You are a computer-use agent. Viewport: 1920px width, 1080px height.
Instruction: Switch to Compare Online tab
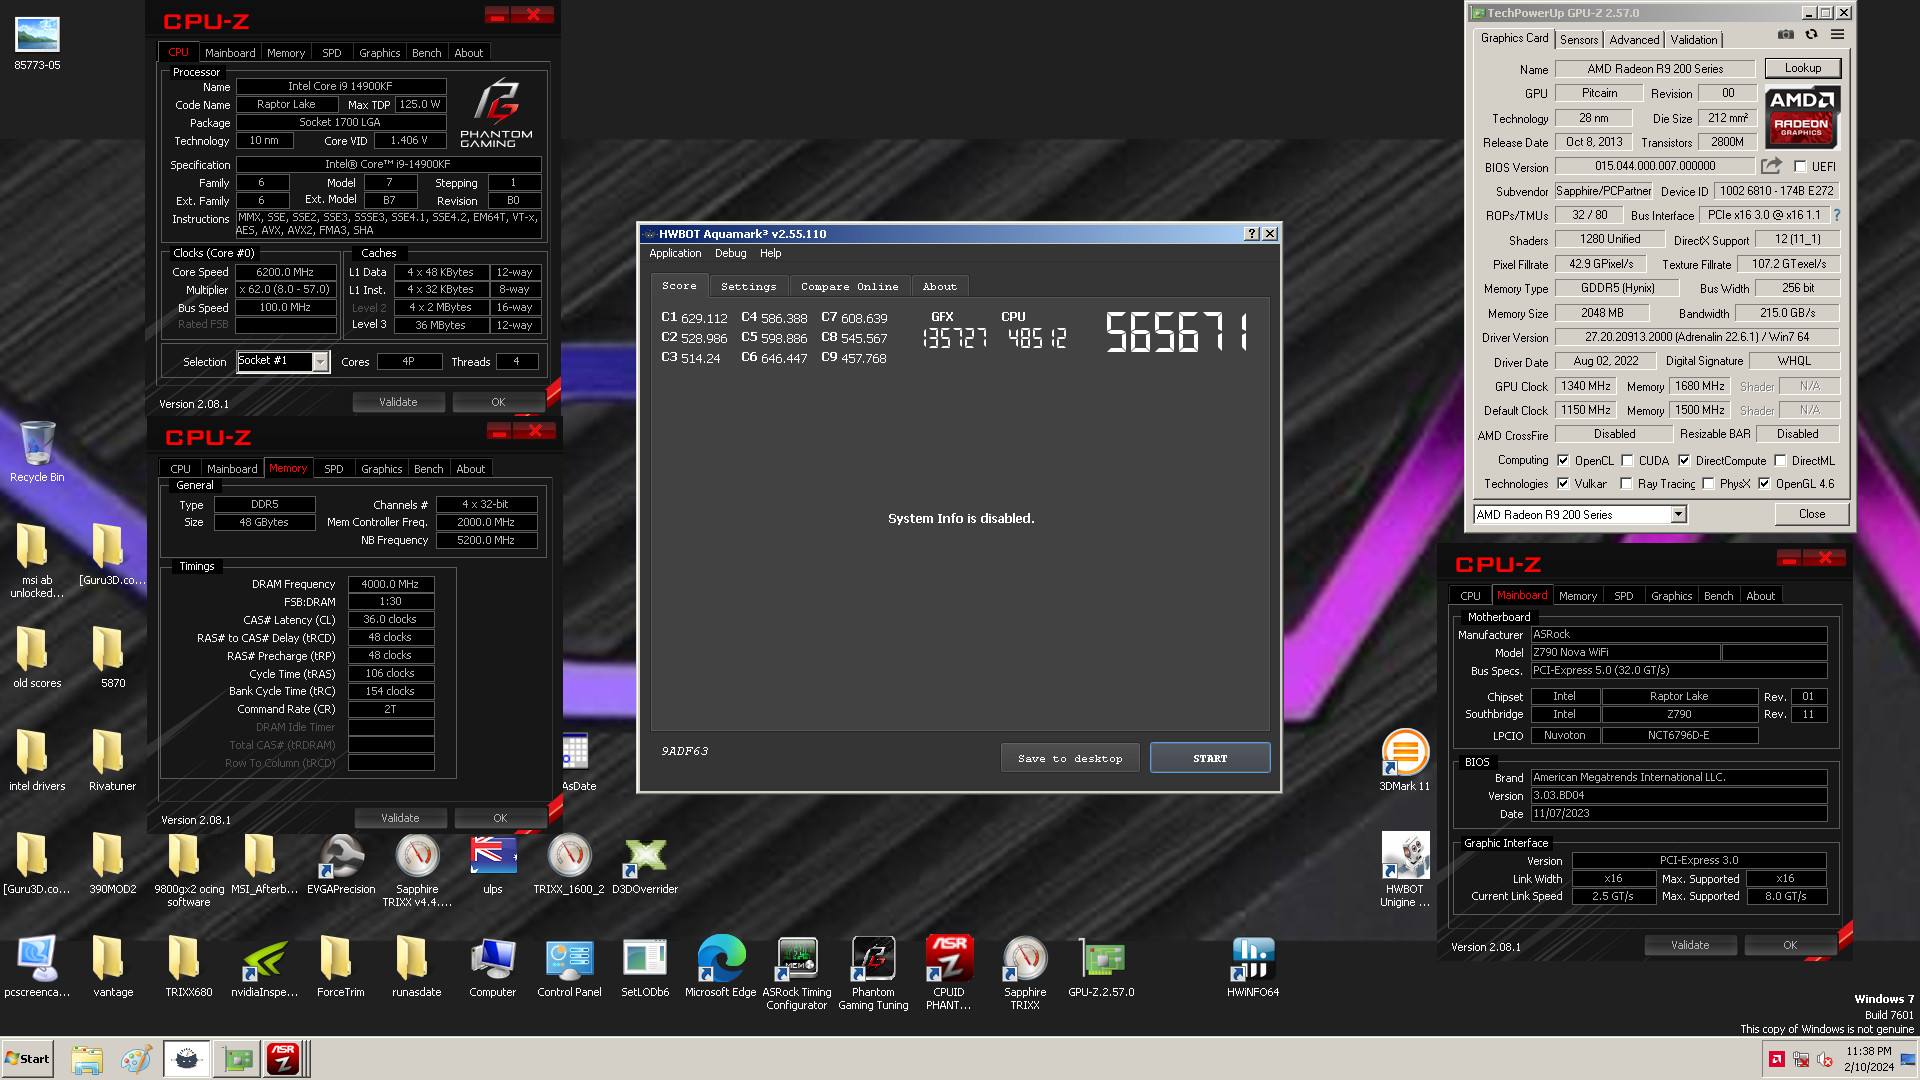click(849, 286)
